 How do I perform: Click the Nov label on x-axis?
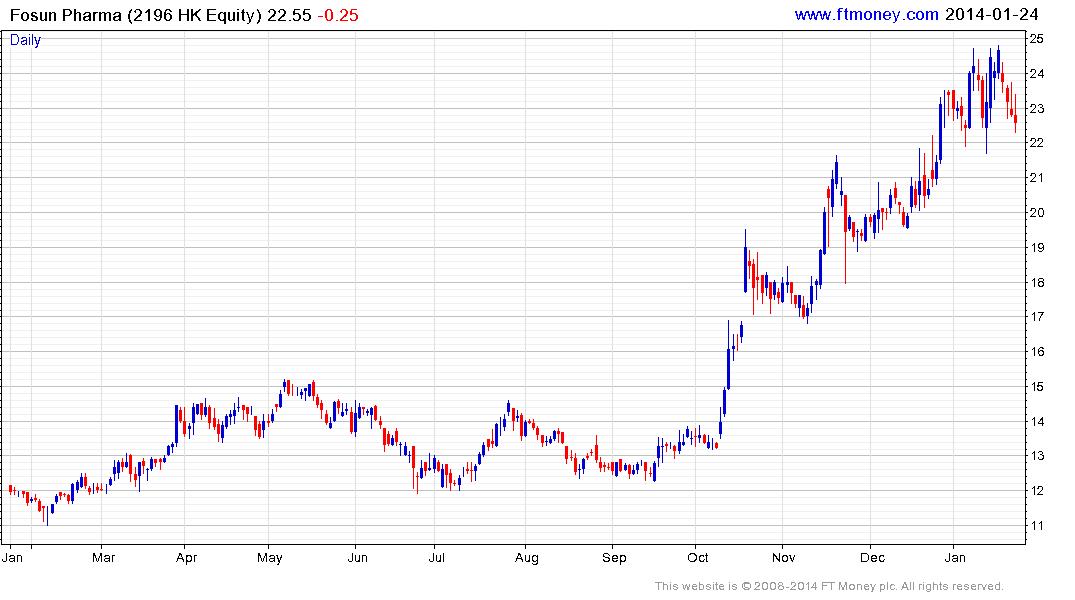click(784, 557)
